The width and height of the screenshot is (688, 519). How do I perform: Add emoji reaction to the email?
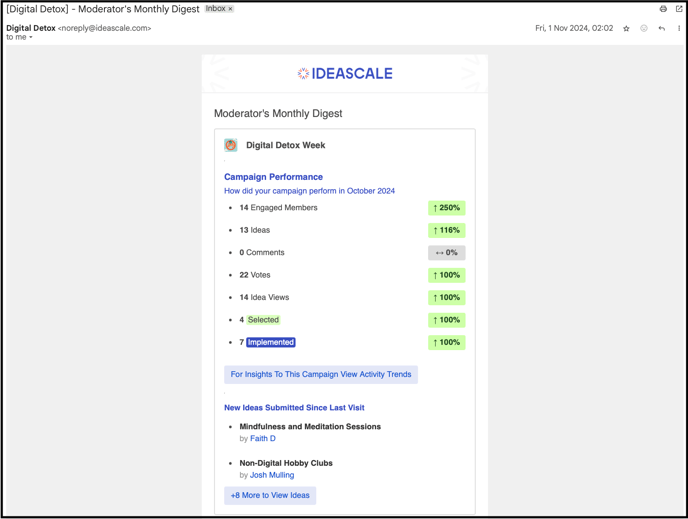point(644,29)
